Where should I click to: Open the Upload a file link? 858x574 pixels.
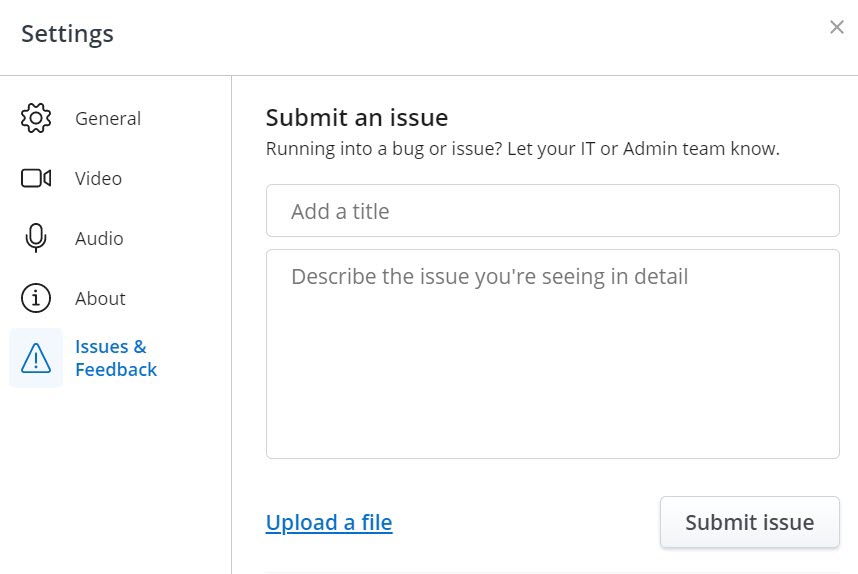coord(329,522)
